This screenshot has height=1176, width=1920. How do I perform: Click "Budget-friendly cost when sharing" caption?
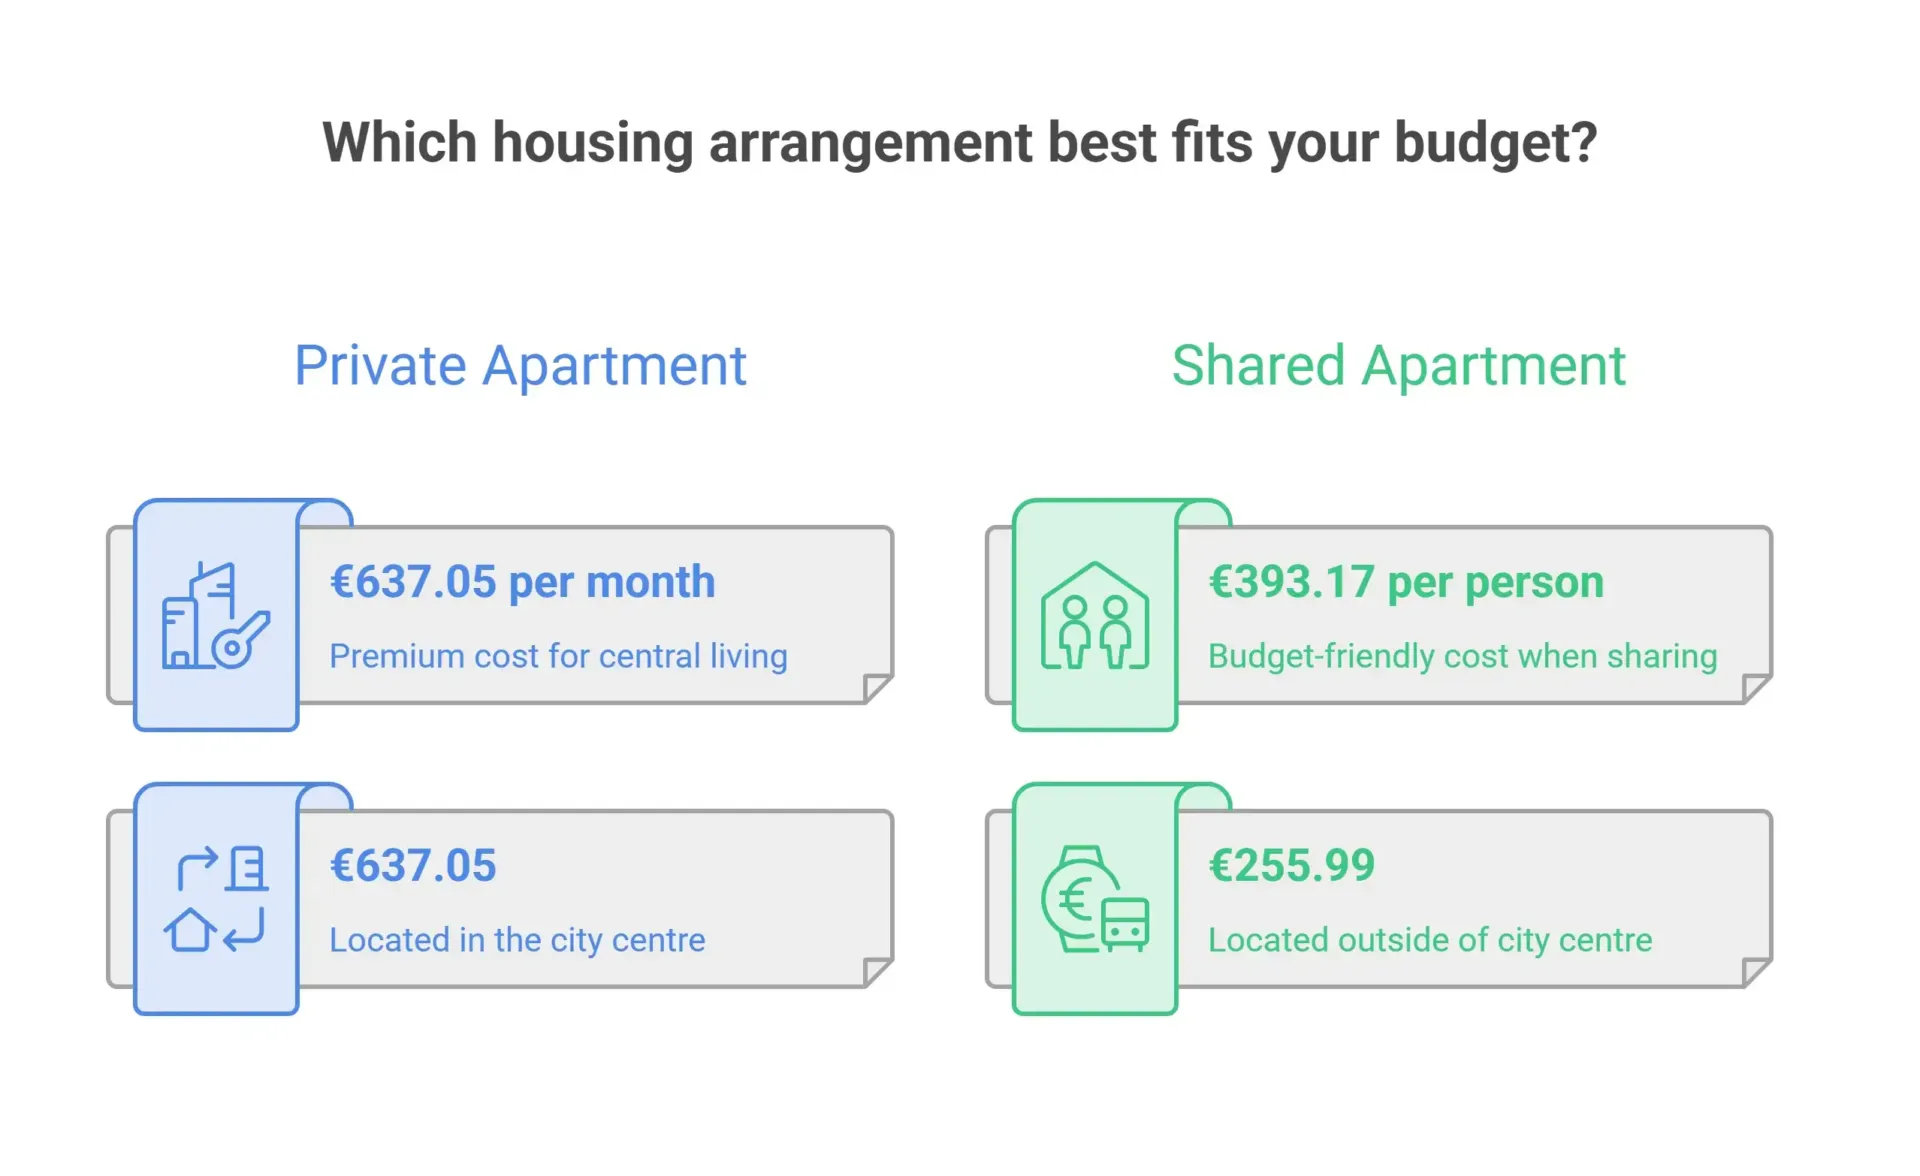pos(1462,656)
